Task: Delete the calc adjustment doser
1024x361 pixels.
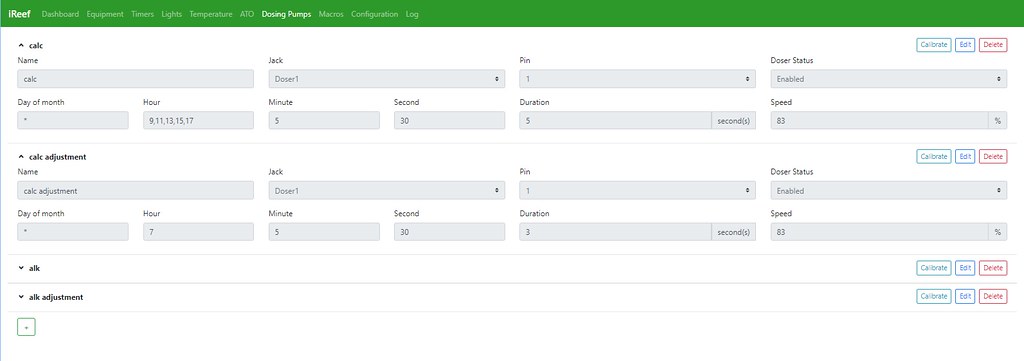Action: 993,157
